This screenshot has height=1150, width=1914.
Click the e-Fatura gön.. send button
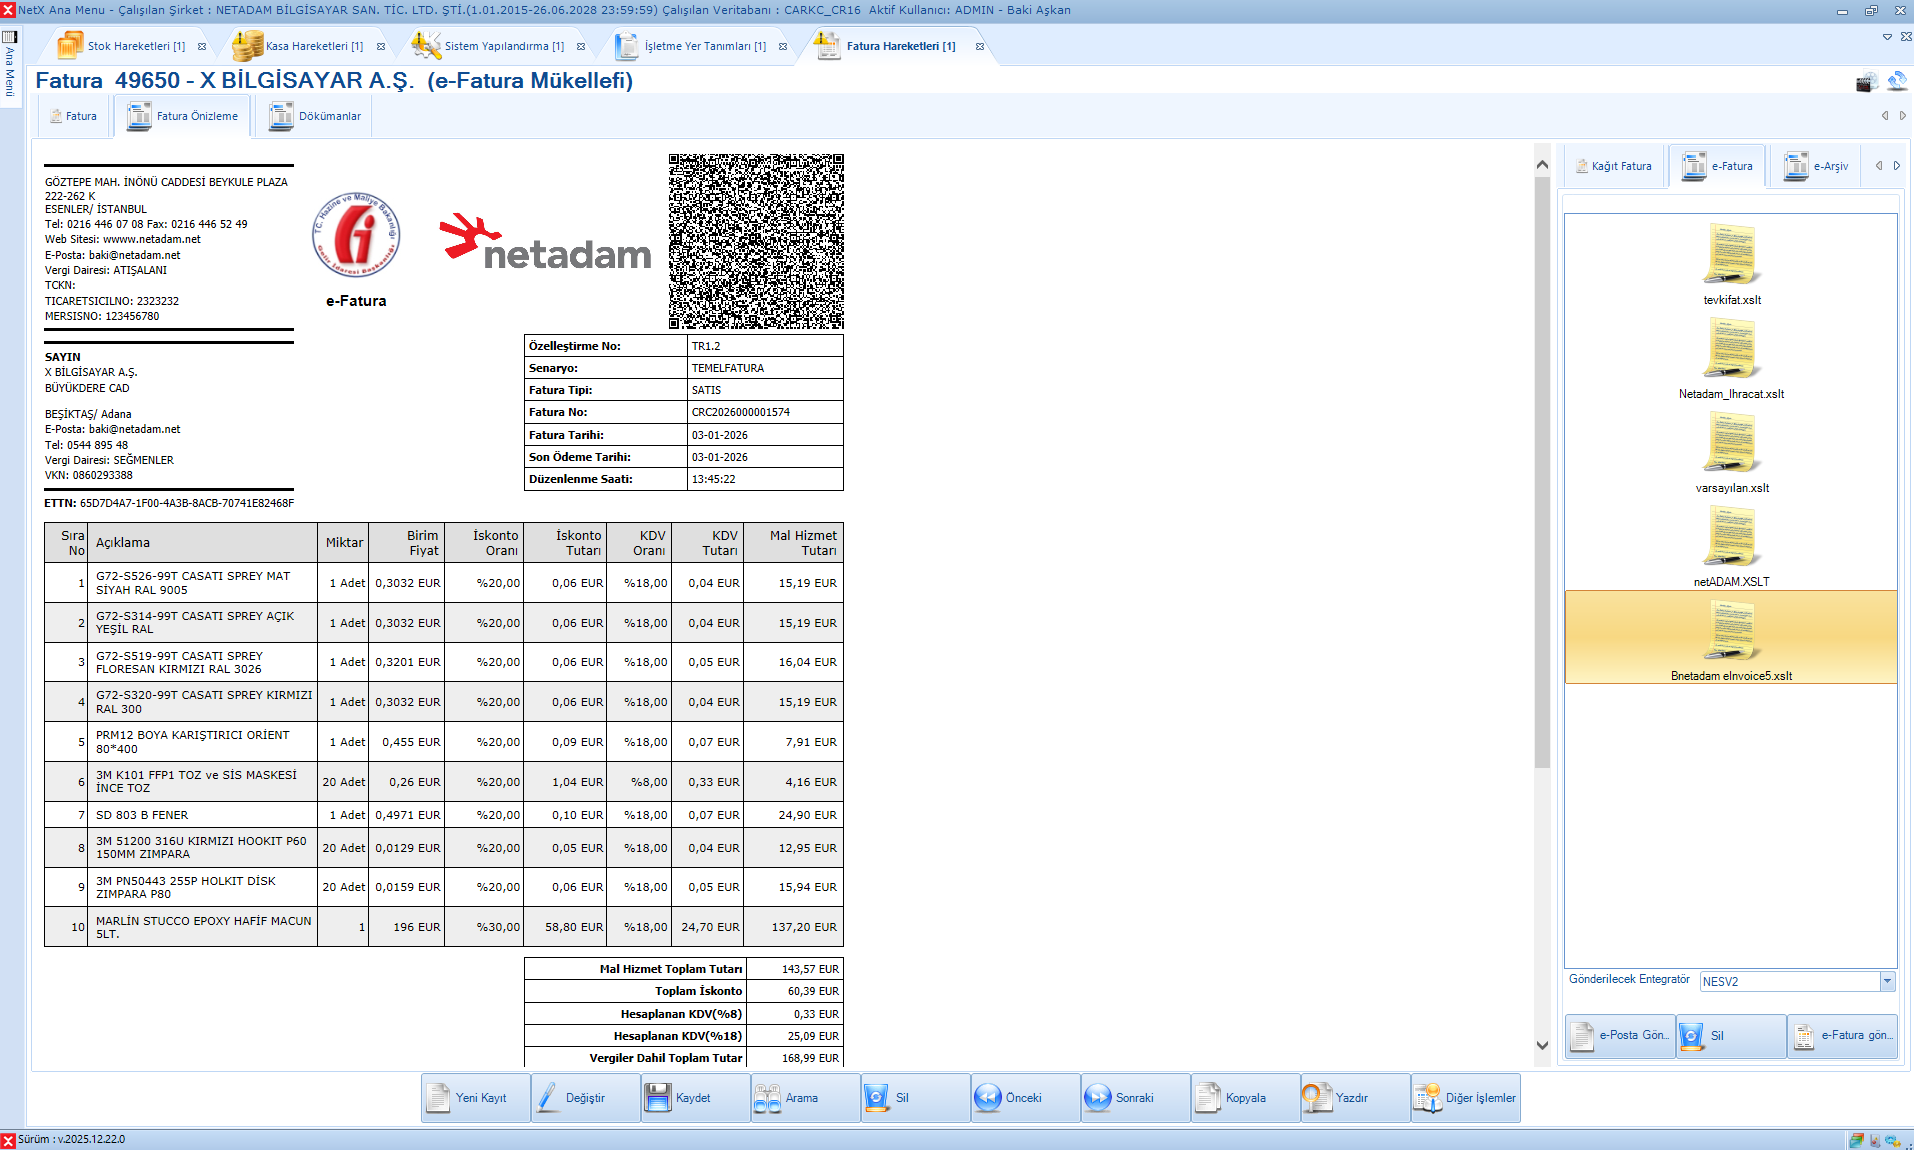pyautogui.click(x=1842, y=1036)
